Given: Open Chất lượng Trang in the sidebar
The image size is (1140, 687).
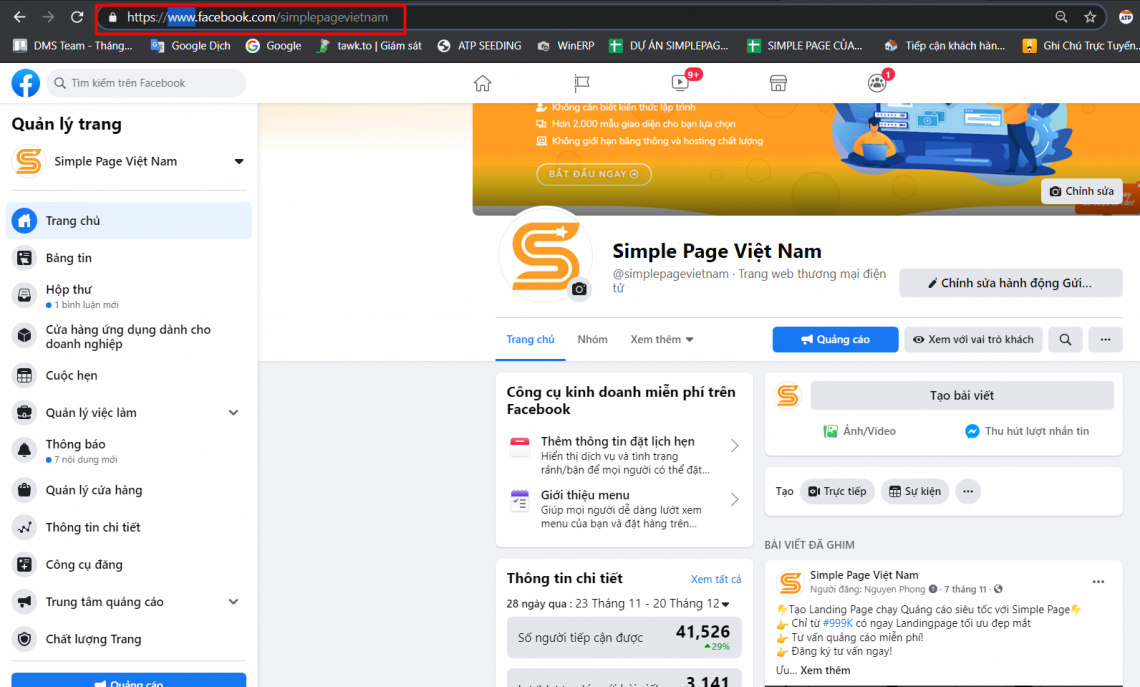Looking at the screenshot, I should tap(129, 639).
